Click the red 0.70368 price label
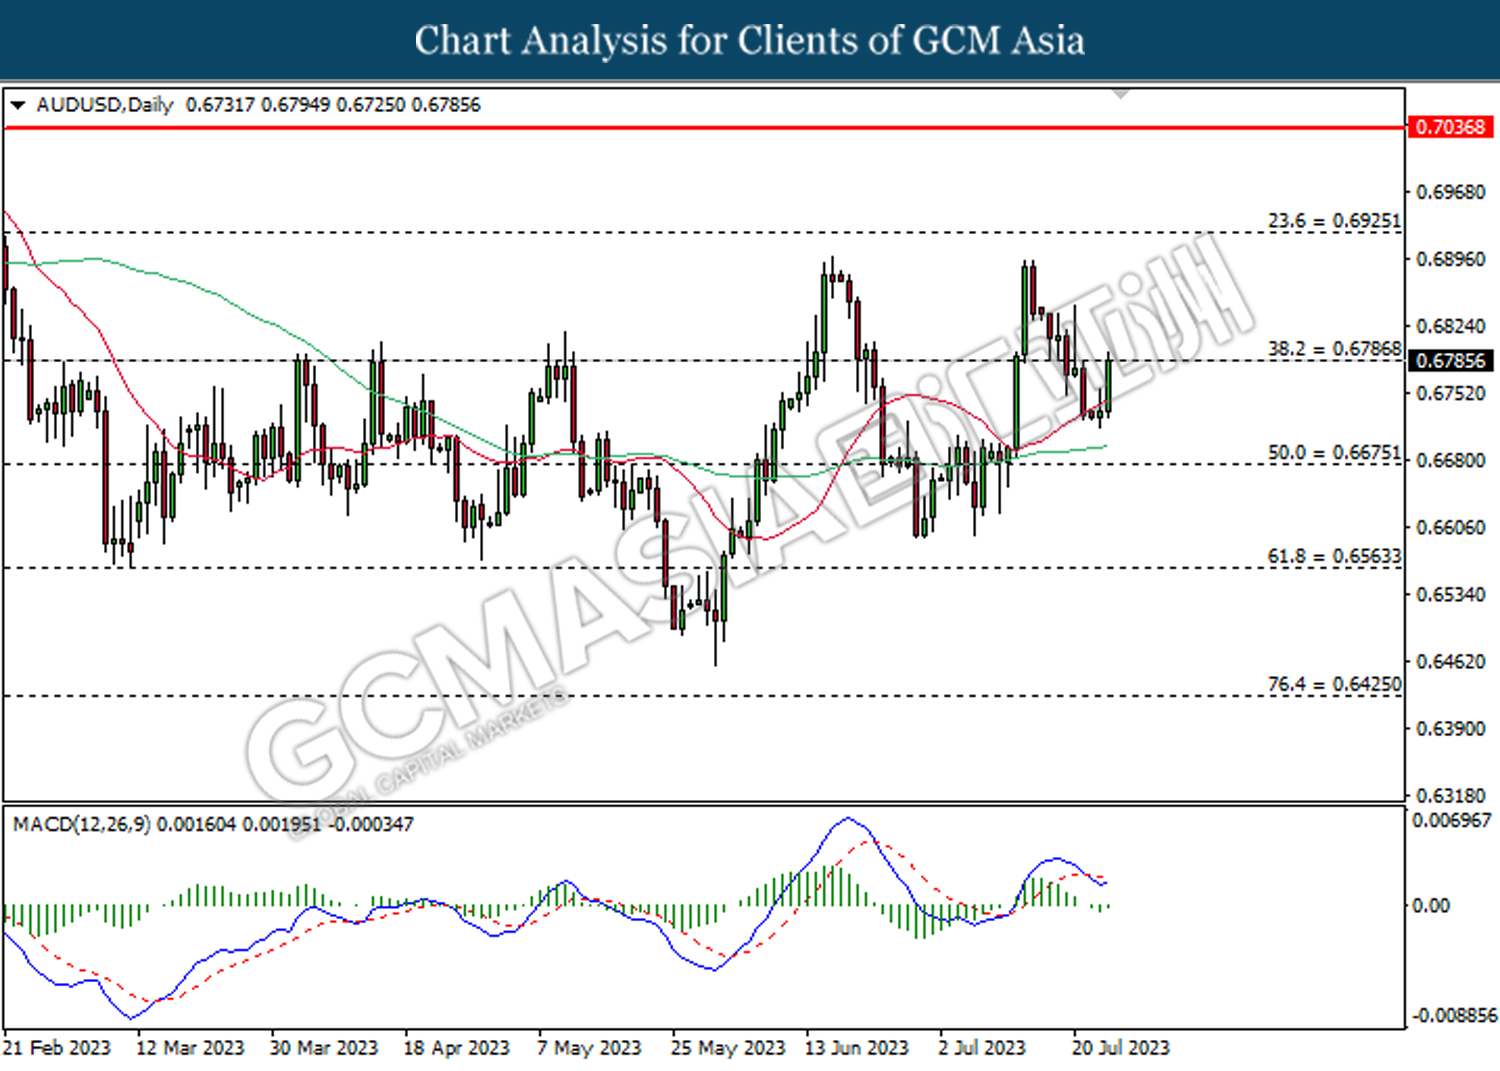 pyautogui.click(x=1450, y=127)
